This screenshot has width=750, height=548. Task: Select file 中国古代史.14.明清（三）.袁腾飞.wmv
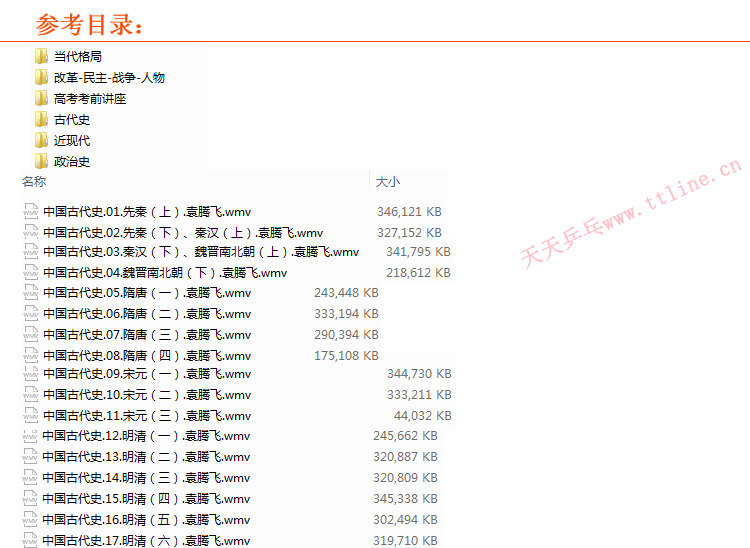coord(147,478)
